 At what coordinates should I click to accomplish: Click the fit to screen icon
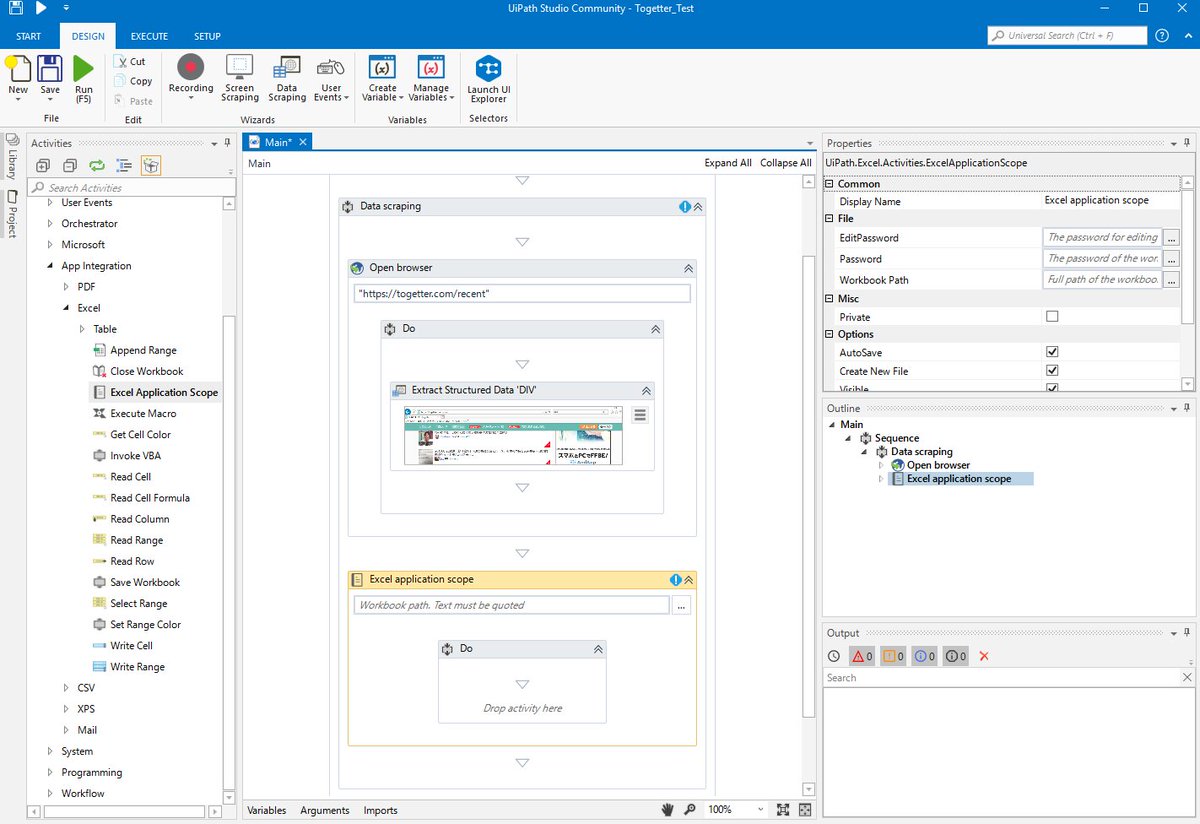pos(783,809)
